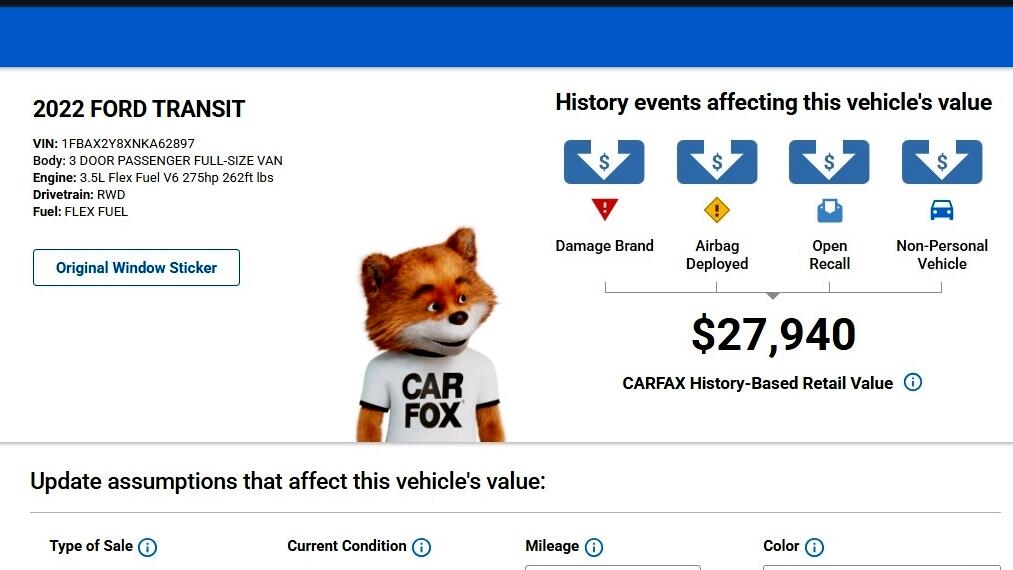Click the dollar arrow above Non-Personal Vehicle

pos(942,162)
